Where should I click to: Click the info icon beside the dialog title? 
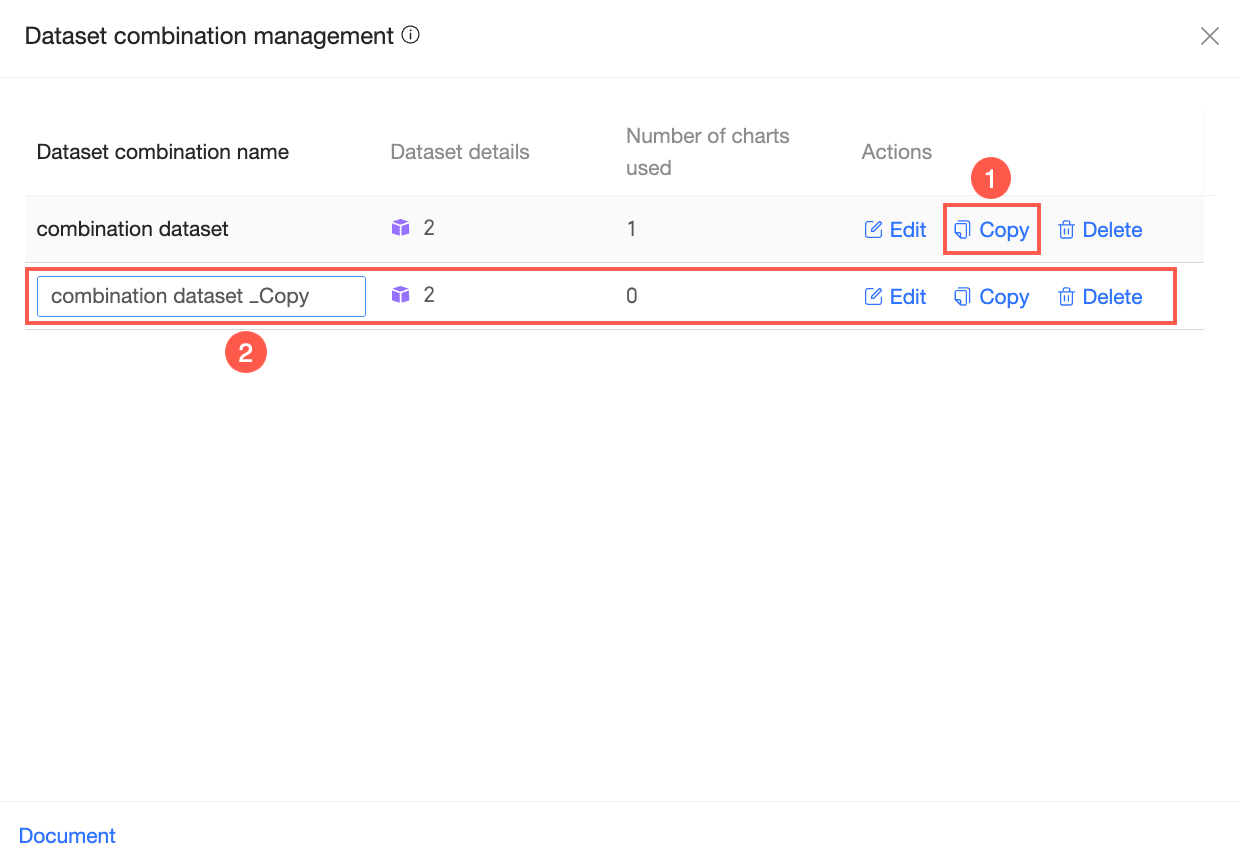pos(410,35)
